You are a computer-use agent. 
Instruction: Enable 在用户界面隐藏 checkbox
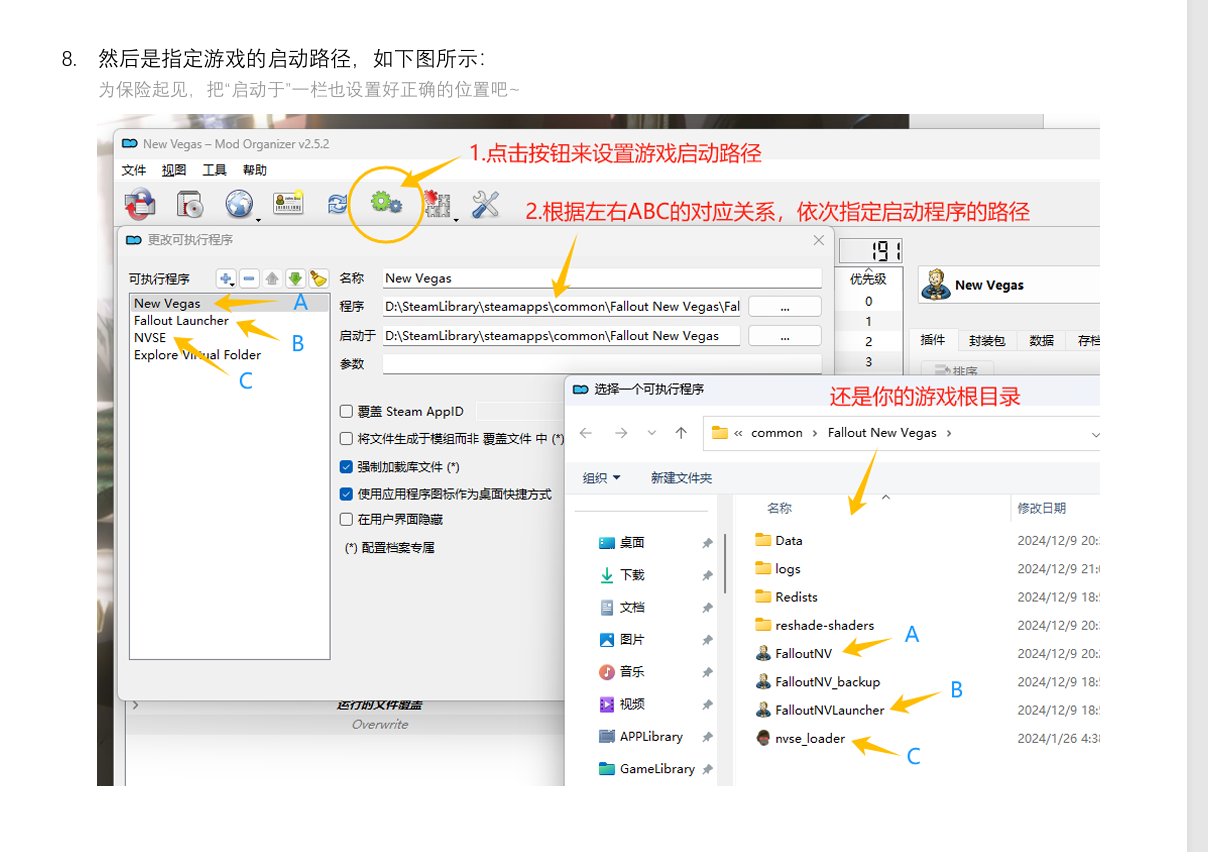tap(346, 520)
